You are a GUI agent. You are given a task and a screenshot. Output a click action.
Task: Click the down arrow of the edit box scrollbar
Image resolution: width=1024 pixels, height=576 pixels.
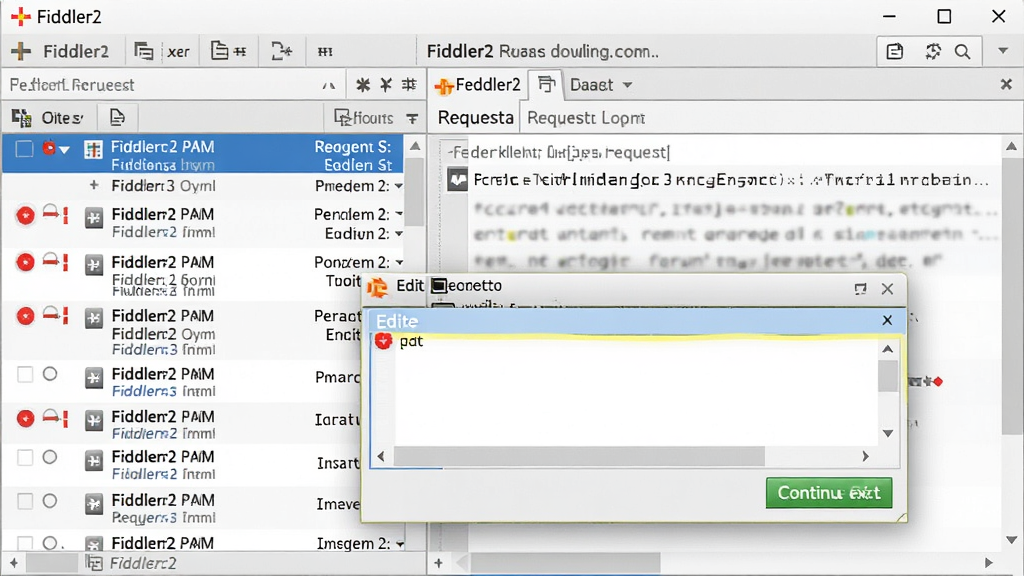pyautogui.click(x=888, y=433)
